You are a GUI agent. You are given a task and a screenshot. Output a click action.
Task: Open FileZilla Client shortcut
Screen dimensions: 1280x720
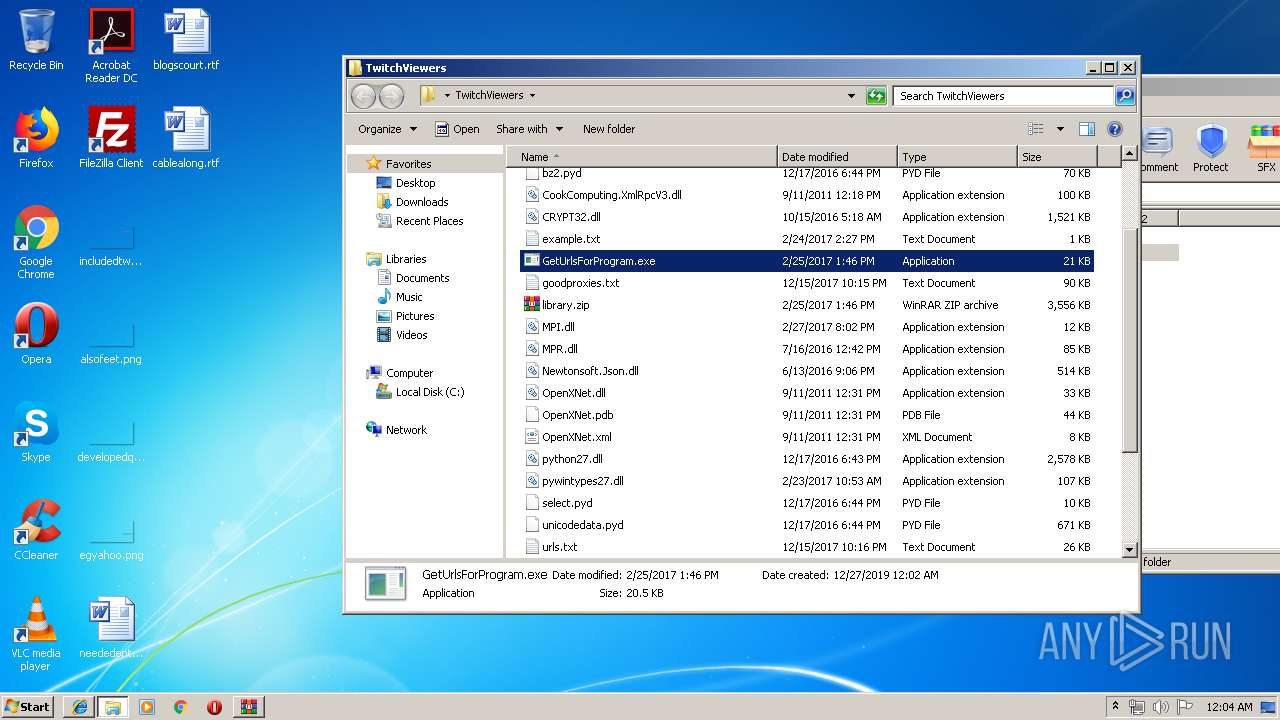tap(111, 138)
